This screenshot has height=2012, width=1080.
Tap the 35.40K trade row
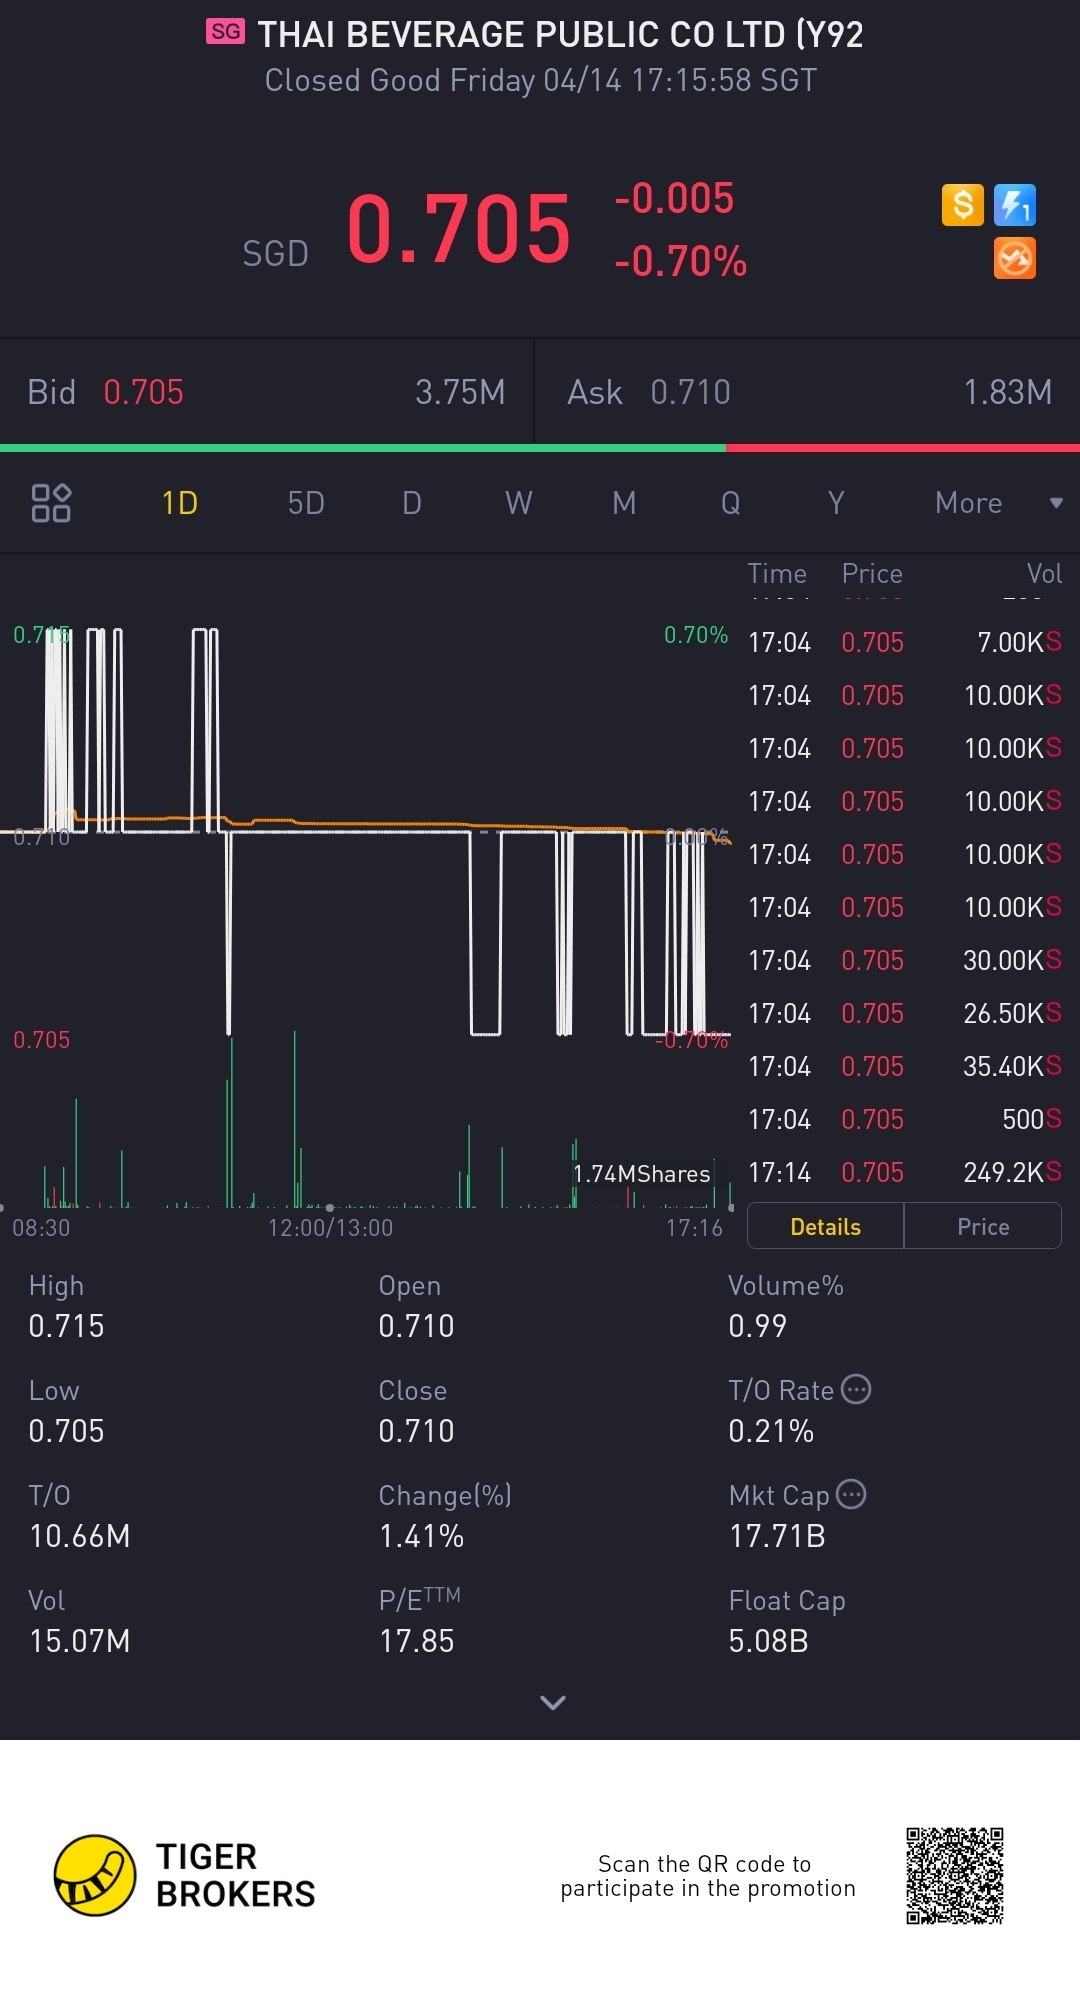[905, 1066]
